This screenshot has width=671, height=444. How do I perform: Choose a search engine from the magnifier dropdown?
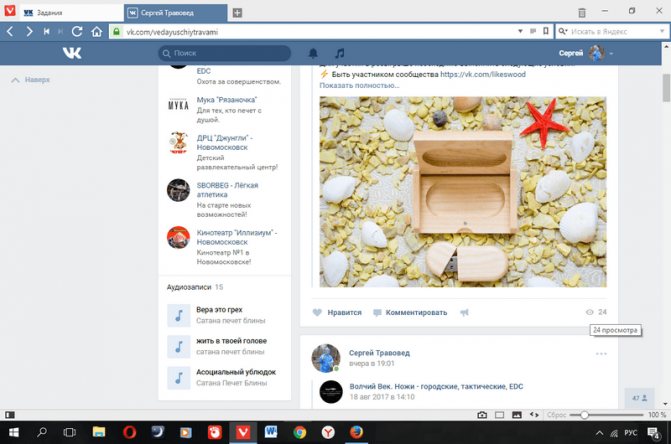click(563, 31)
